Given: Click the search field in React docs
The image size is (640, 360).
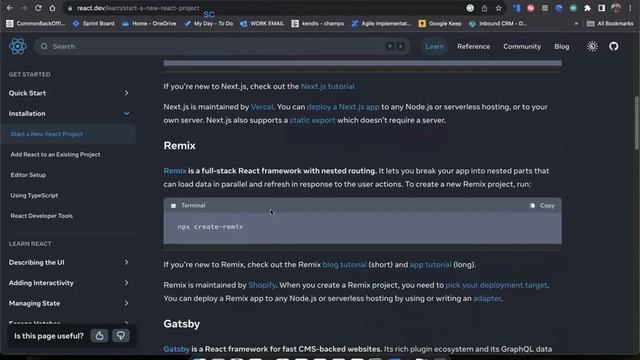Looking at the screenshot, I should coord(222,47).
